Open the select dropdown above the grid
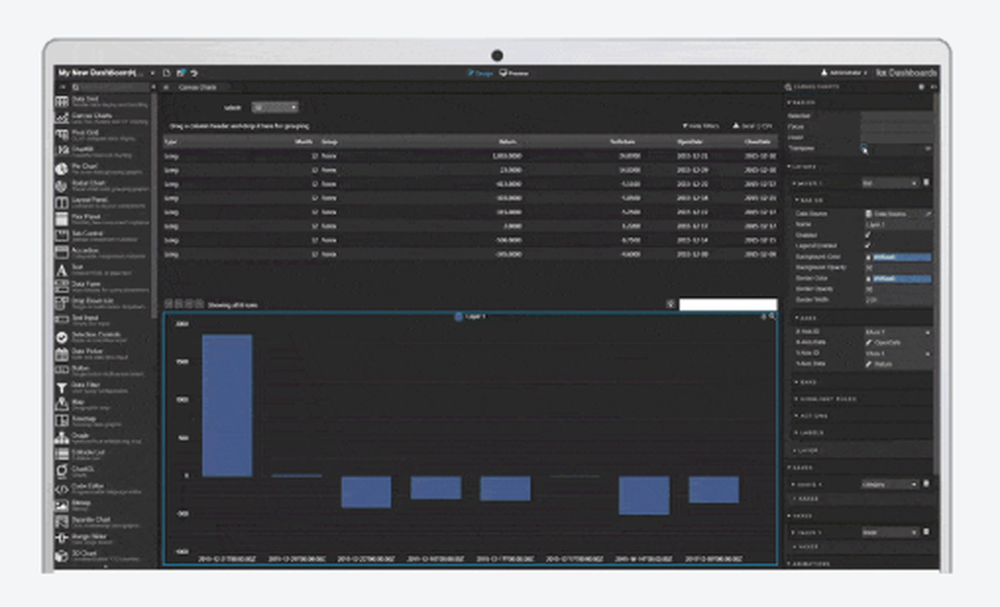Screen dimensions: 1000x607 [274, 108]
